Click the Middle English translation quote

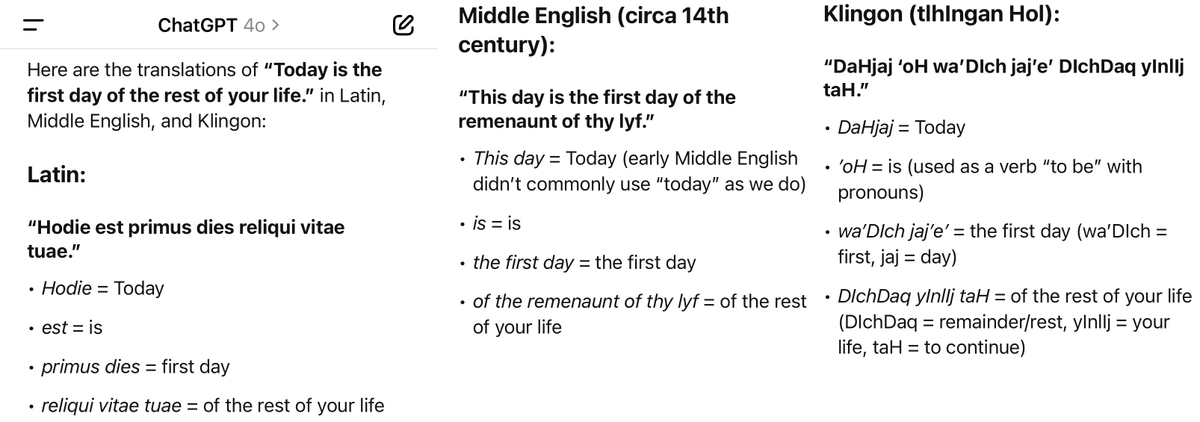(596, 110)
